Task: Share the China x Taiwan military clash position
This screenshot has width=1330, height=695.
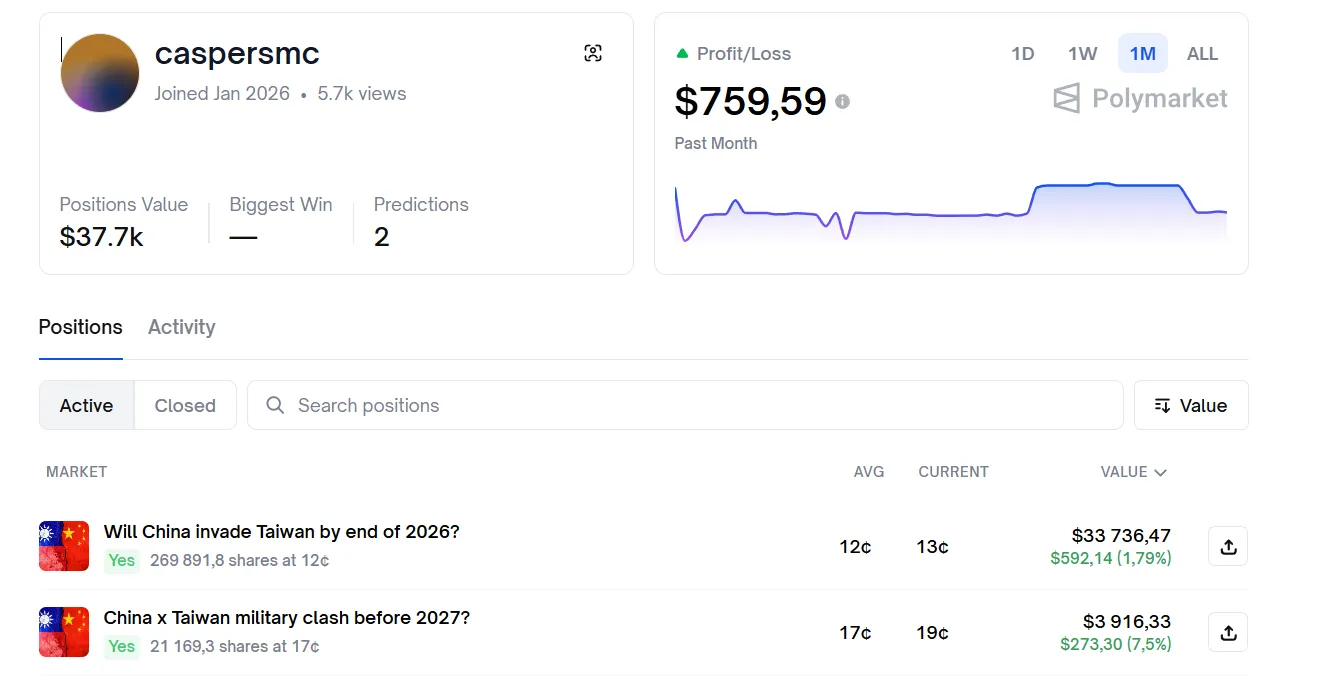Action: pos(1228,633)
